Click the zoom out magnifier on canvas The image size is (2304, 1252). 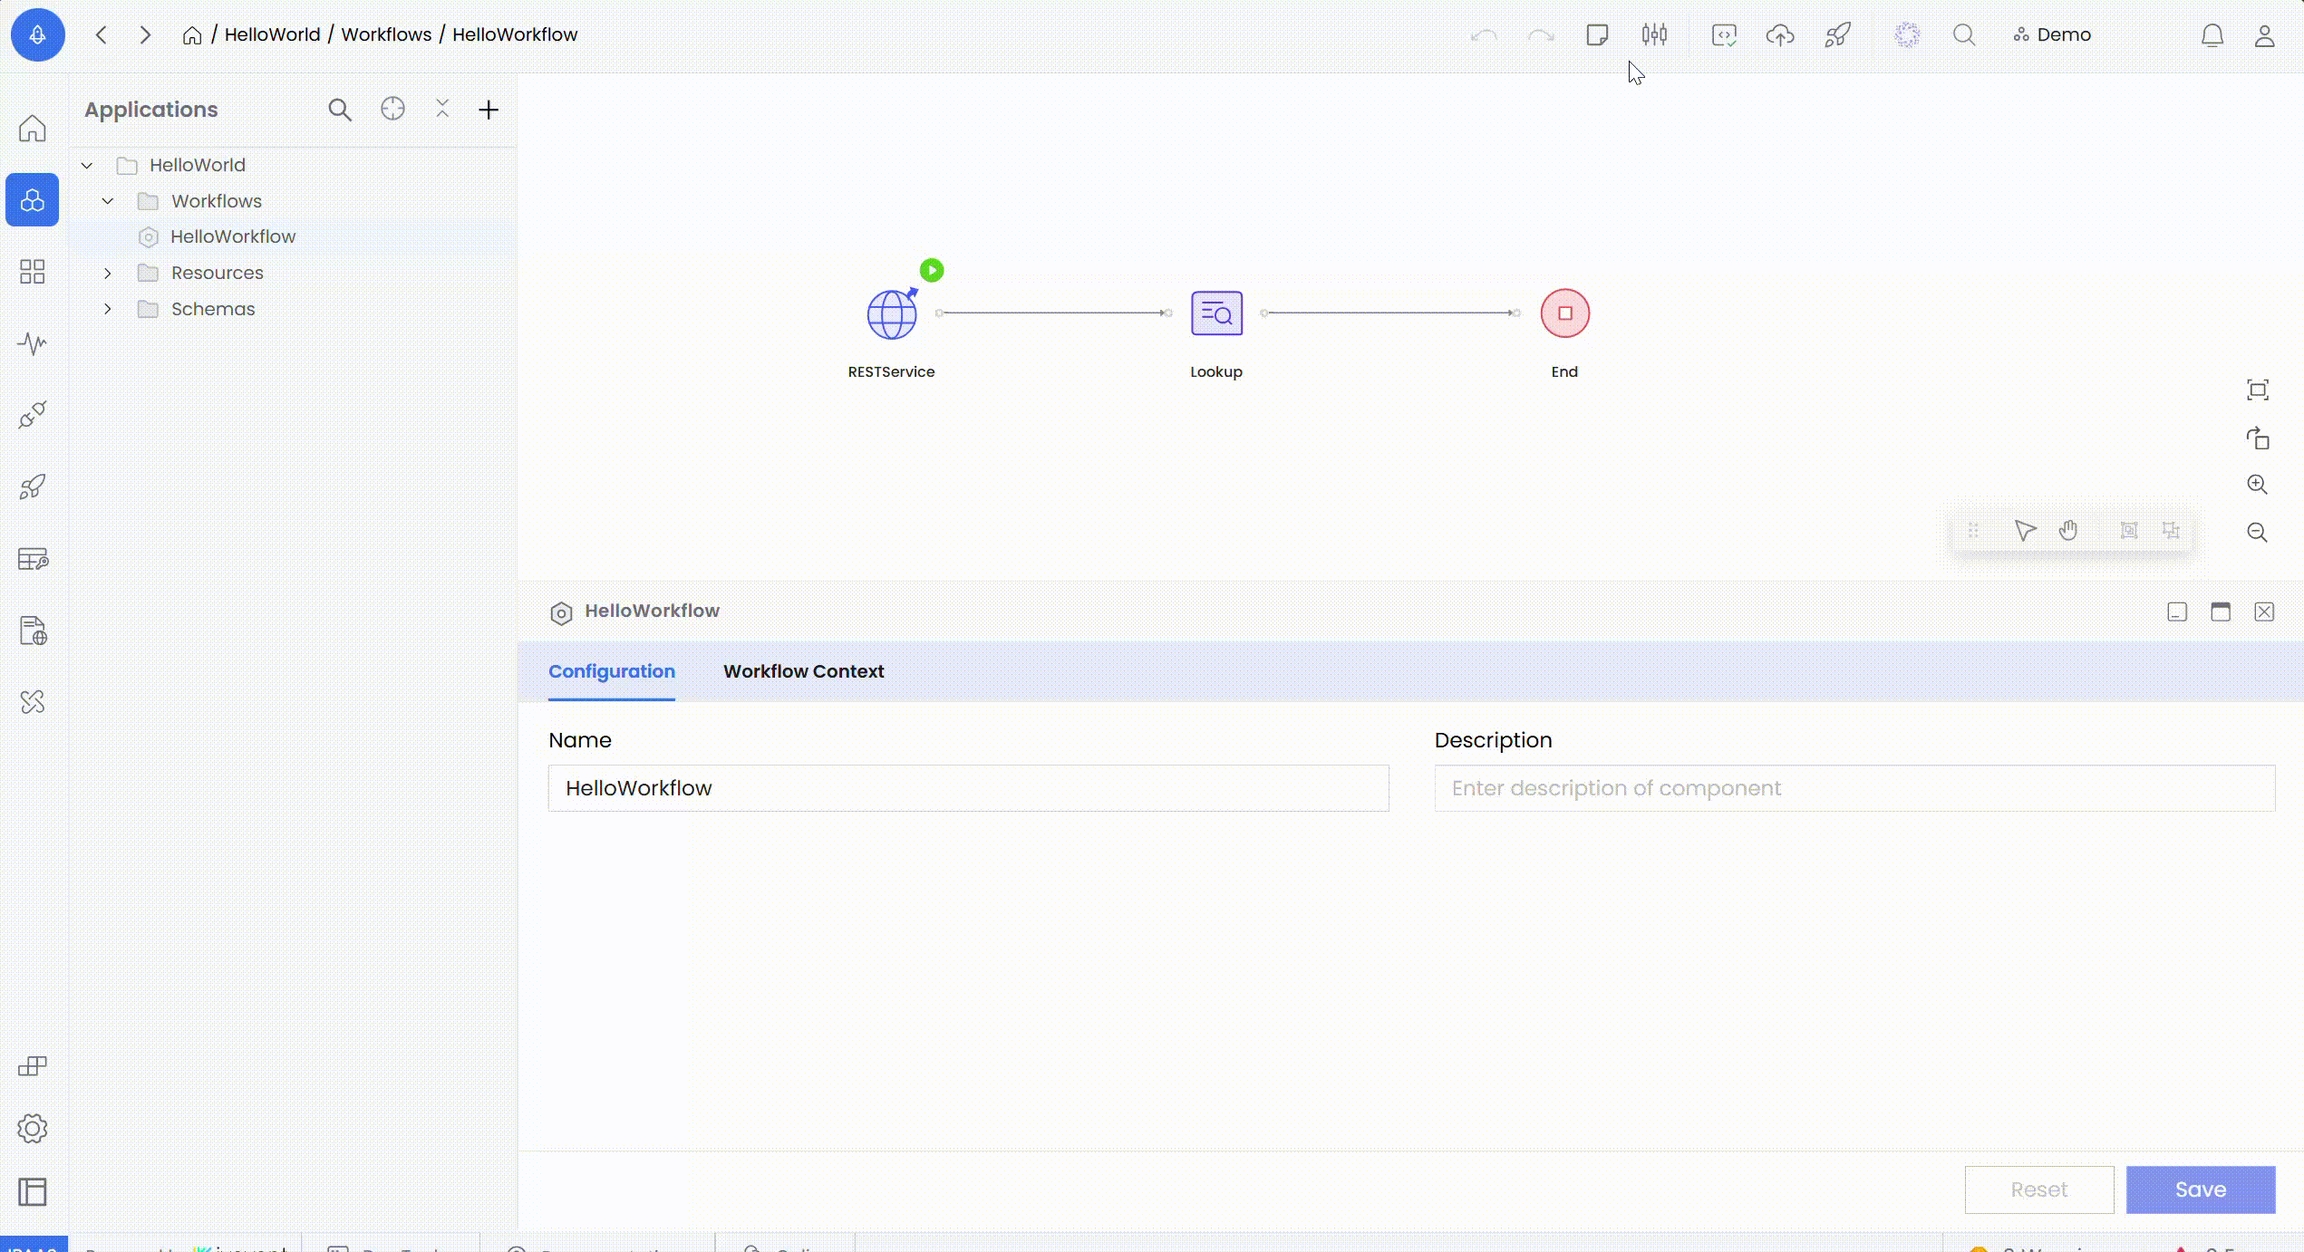[2257, 532]
